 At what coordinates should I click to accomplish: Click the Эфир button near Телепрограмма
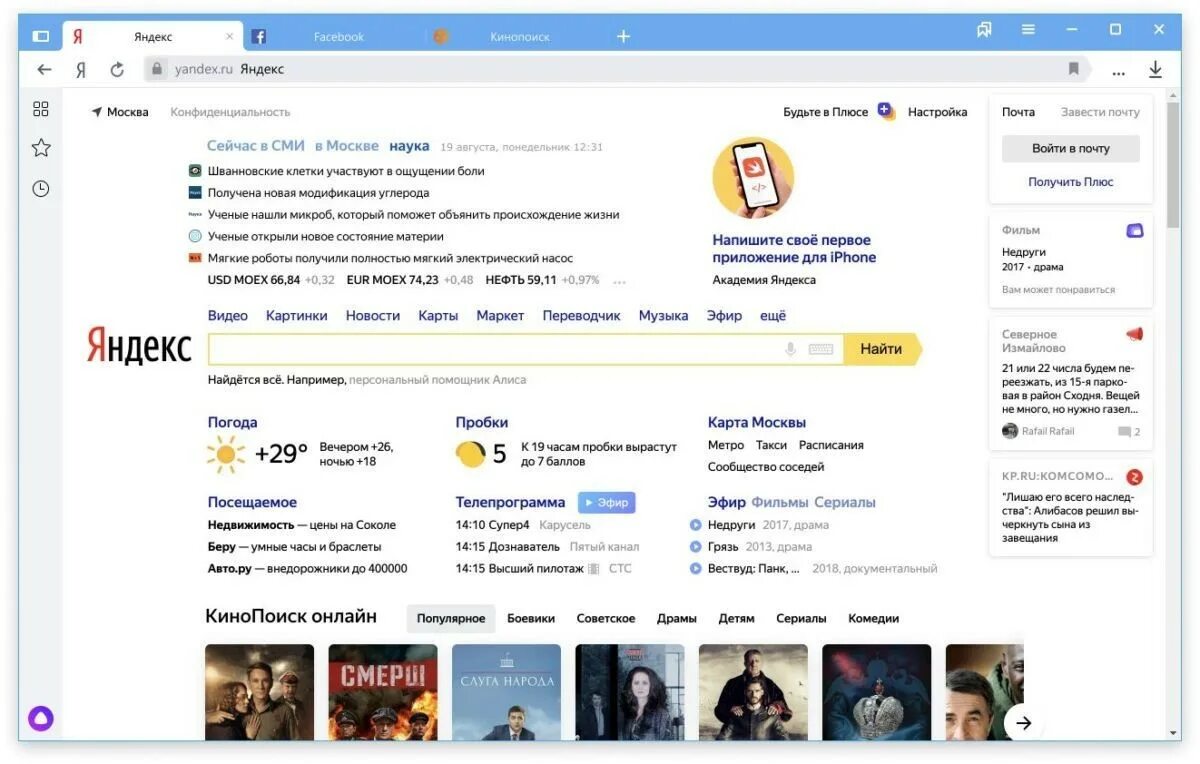pos(607,503)
